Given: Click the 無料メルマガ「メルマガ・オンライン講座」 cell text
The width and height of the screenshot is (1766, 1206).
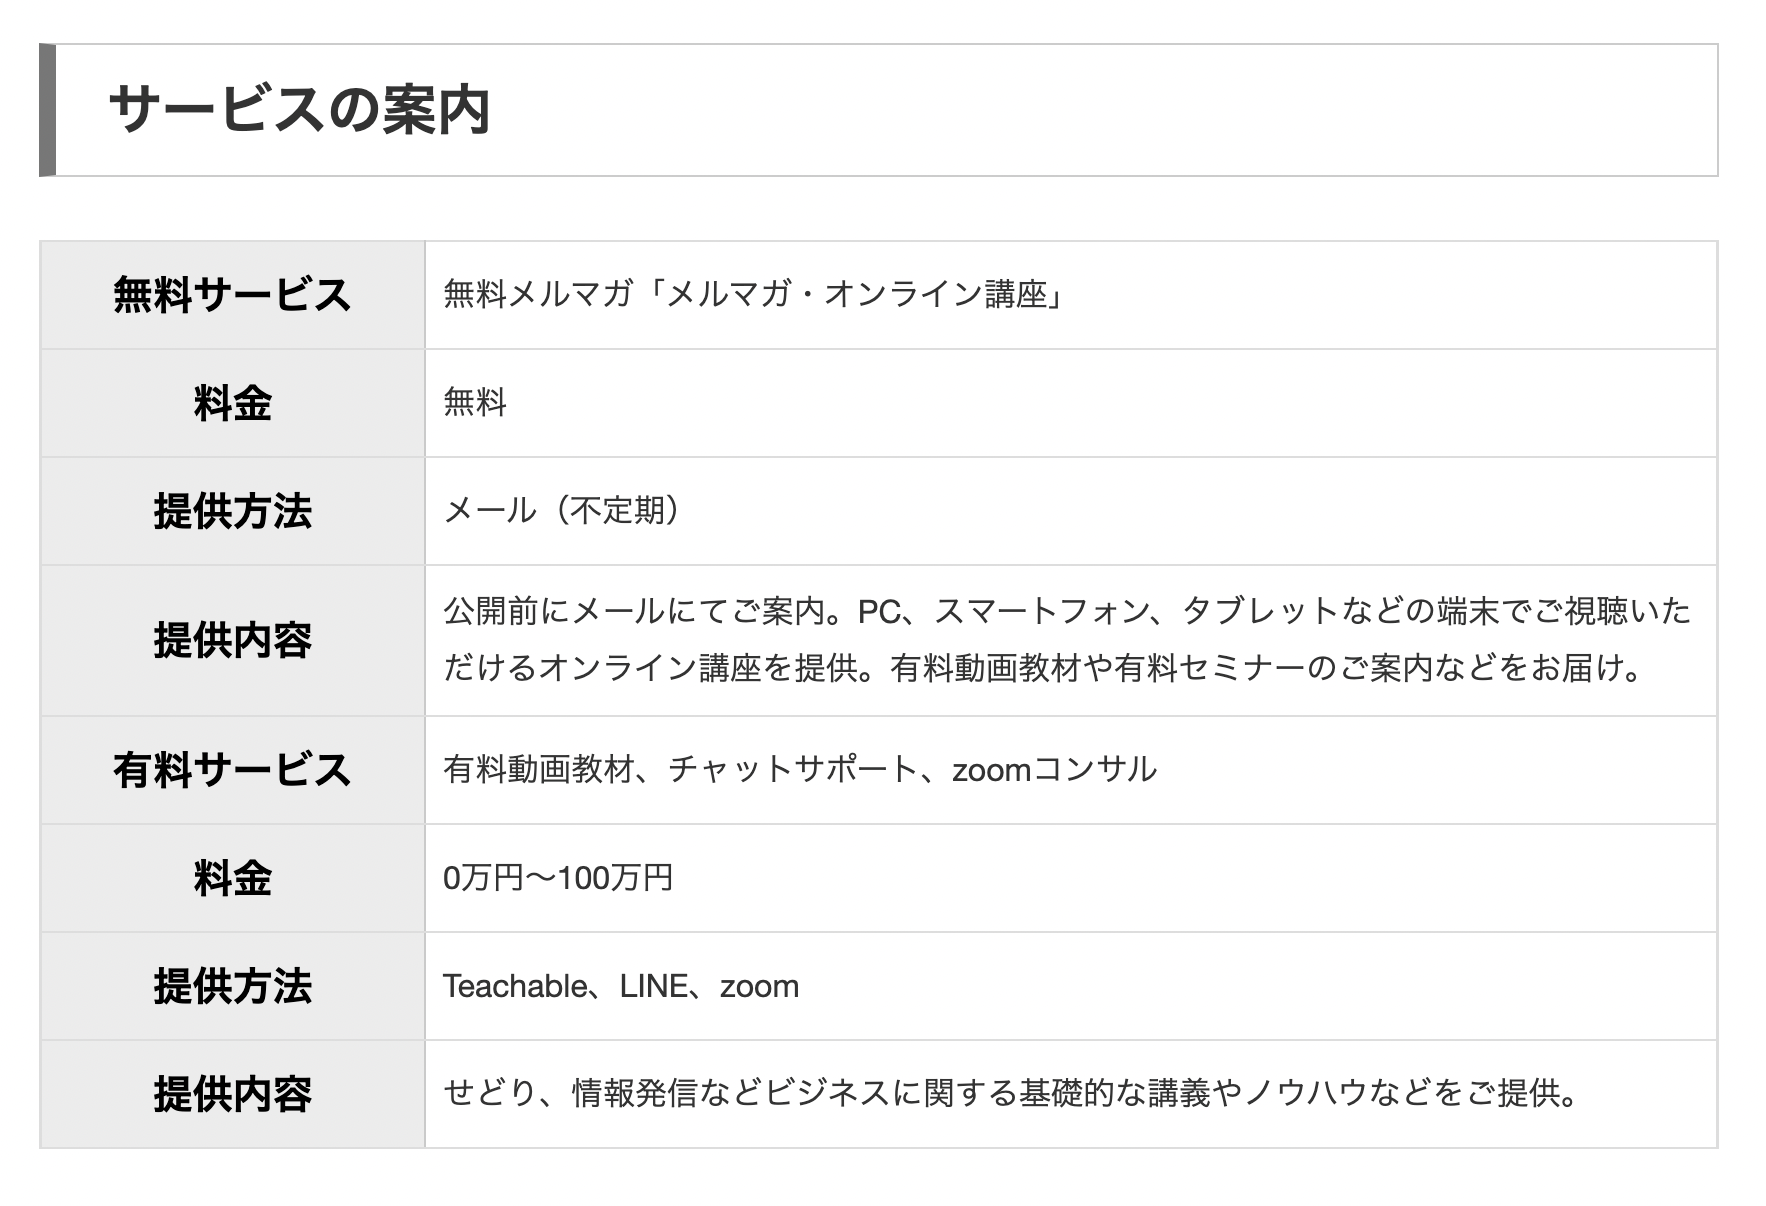Looking at the screenshot, I should point(753,295).
